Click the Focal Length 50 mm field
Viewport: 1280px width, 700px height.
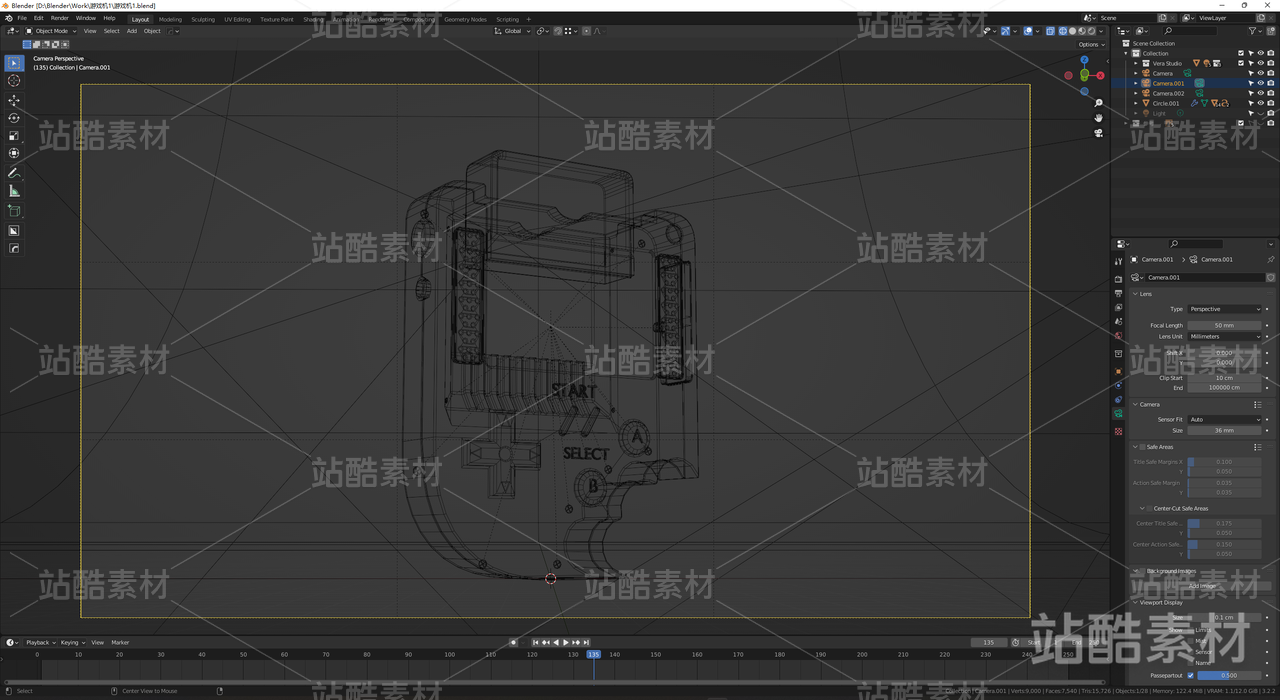click(1225, 325)
